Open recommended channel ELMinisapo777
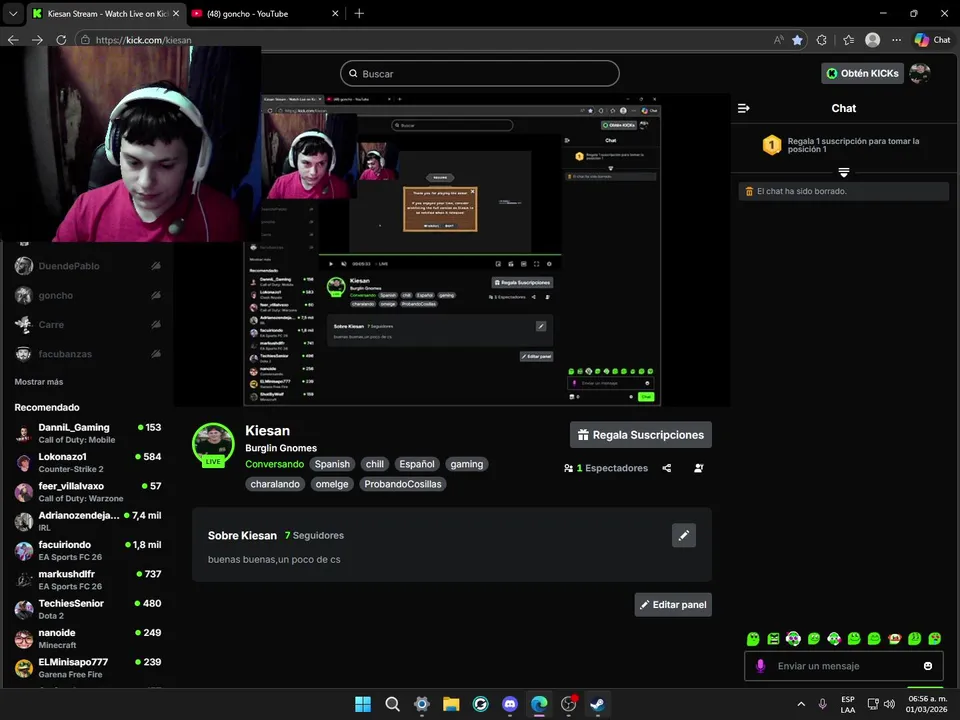 (x=88, y=668)
